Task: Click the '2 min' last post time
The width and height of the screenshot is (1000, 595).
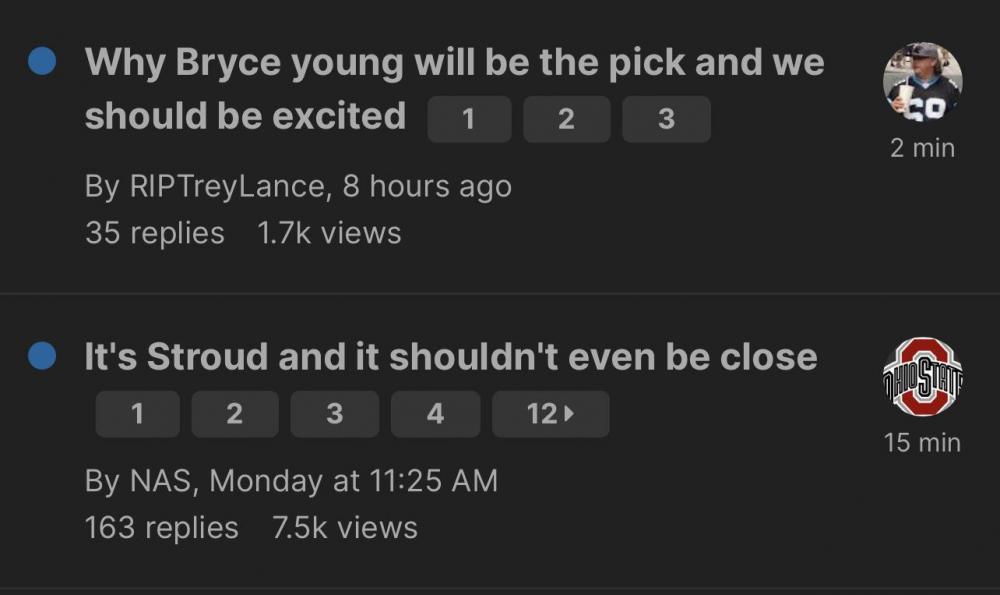Action: tap(922, 148)
